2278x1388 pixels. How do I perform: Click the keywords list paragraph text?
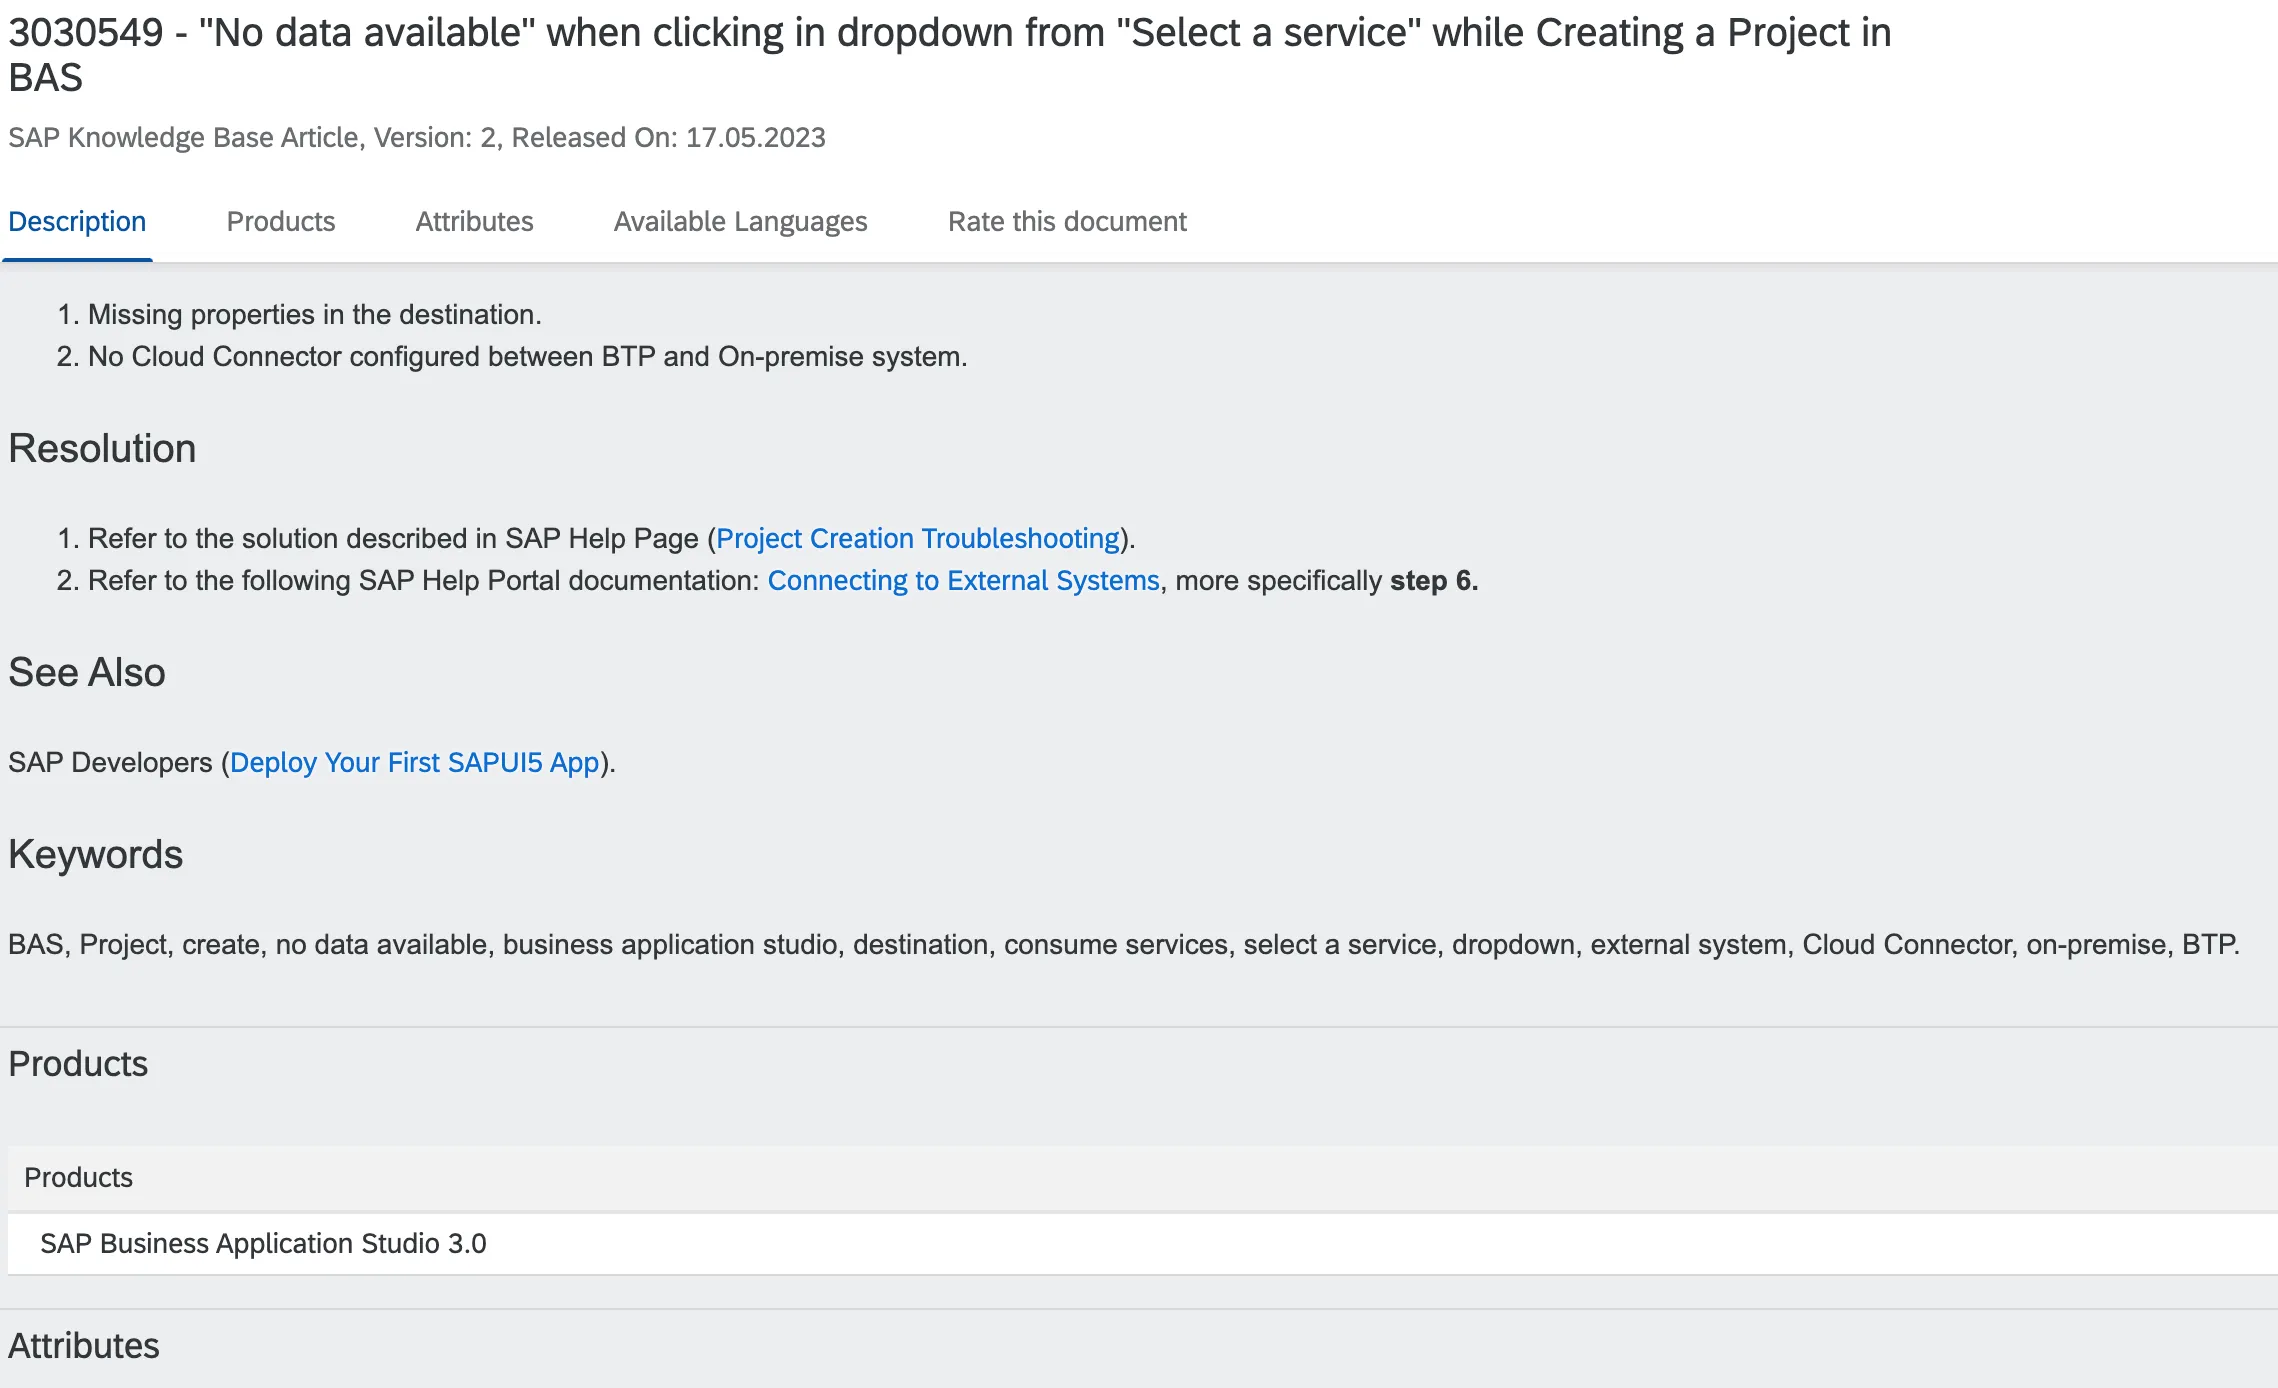pos(1122,945)
